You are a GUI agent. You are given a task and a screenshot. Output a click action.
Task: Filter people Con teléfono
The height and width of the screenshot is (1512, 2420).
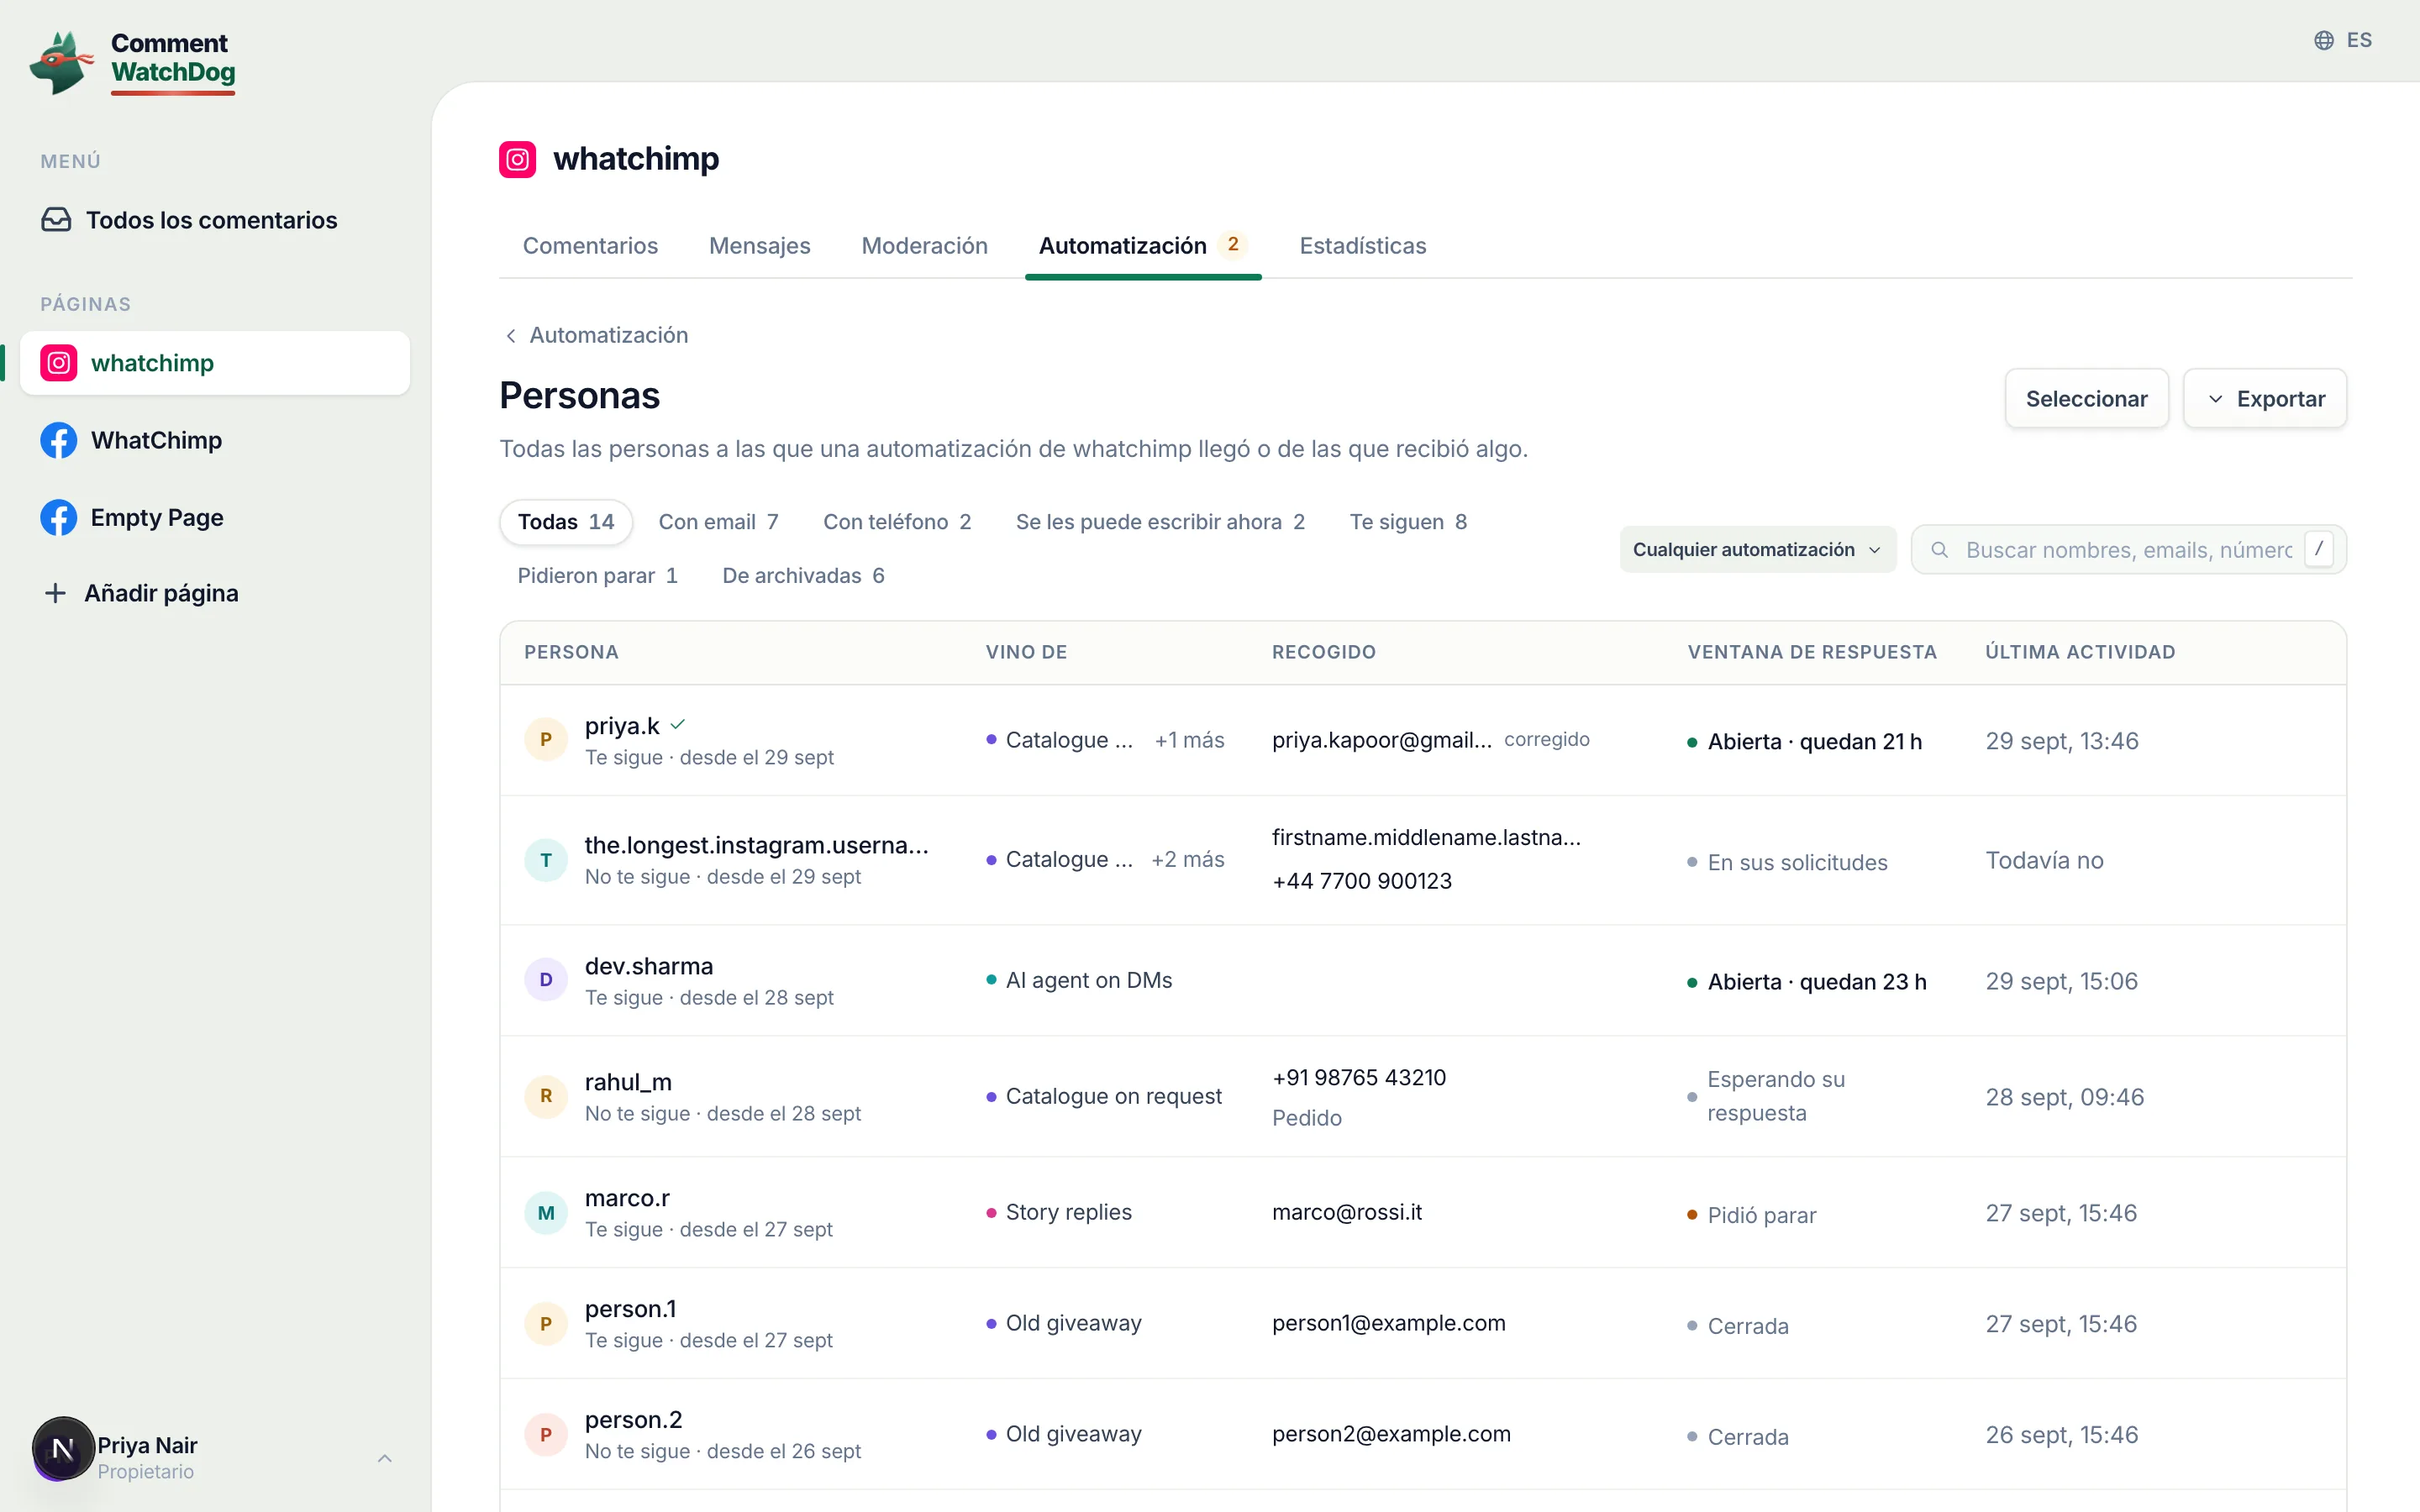pyautogui.click(x=897, y=522)
